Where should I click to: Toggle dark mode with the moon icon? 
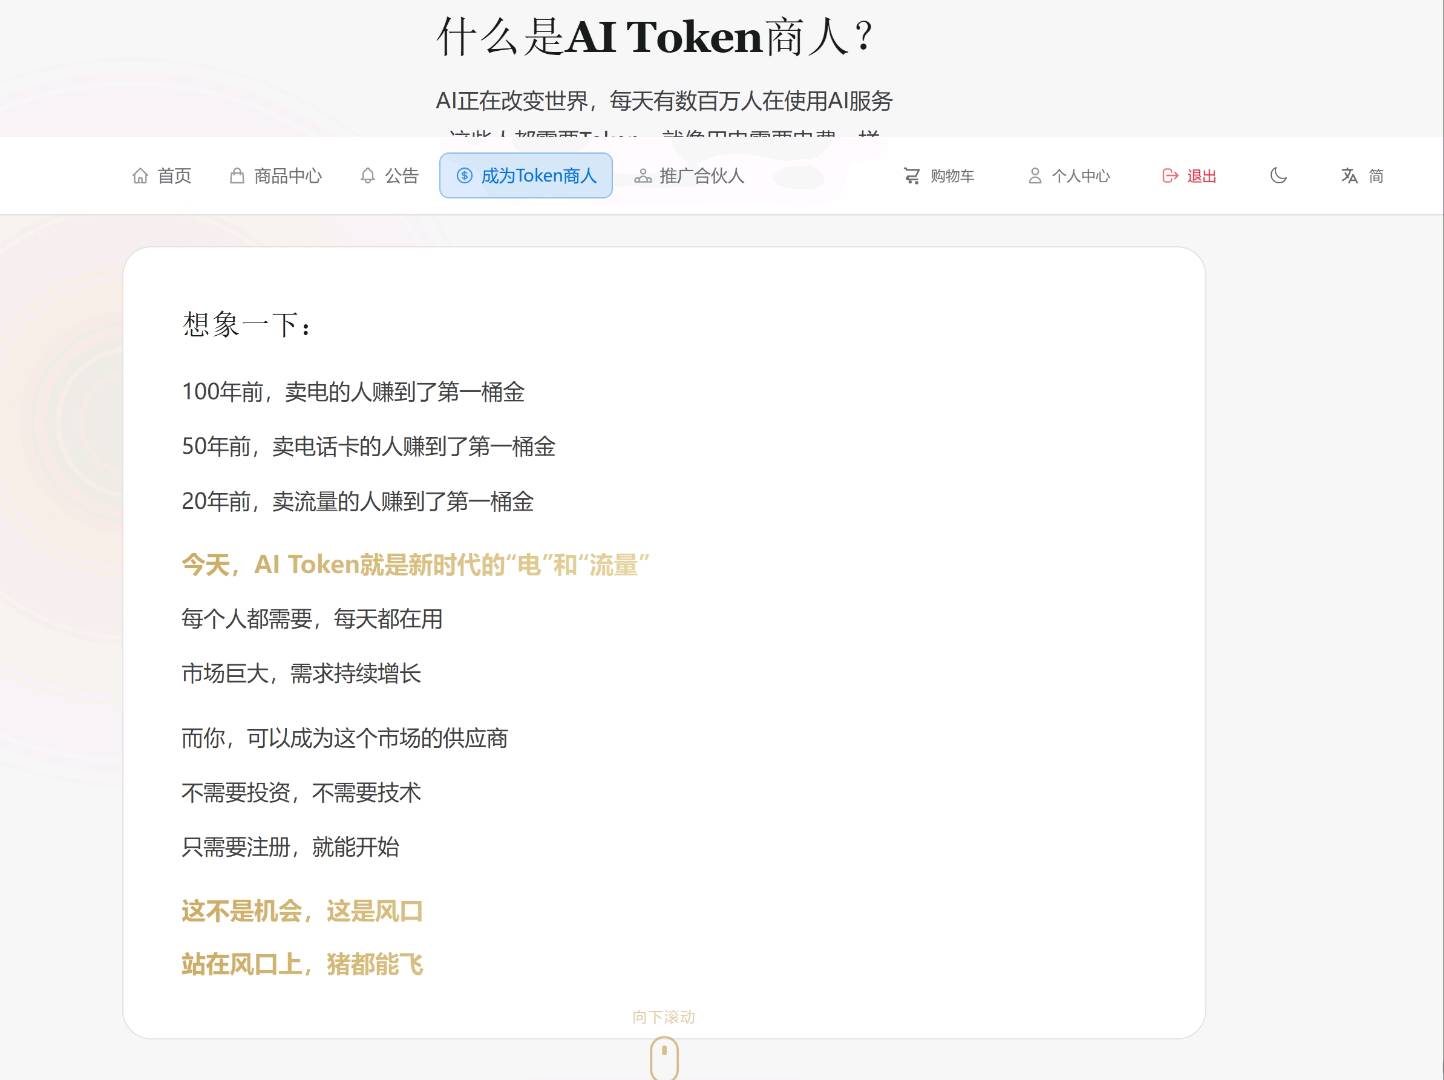click(1278, 176)
